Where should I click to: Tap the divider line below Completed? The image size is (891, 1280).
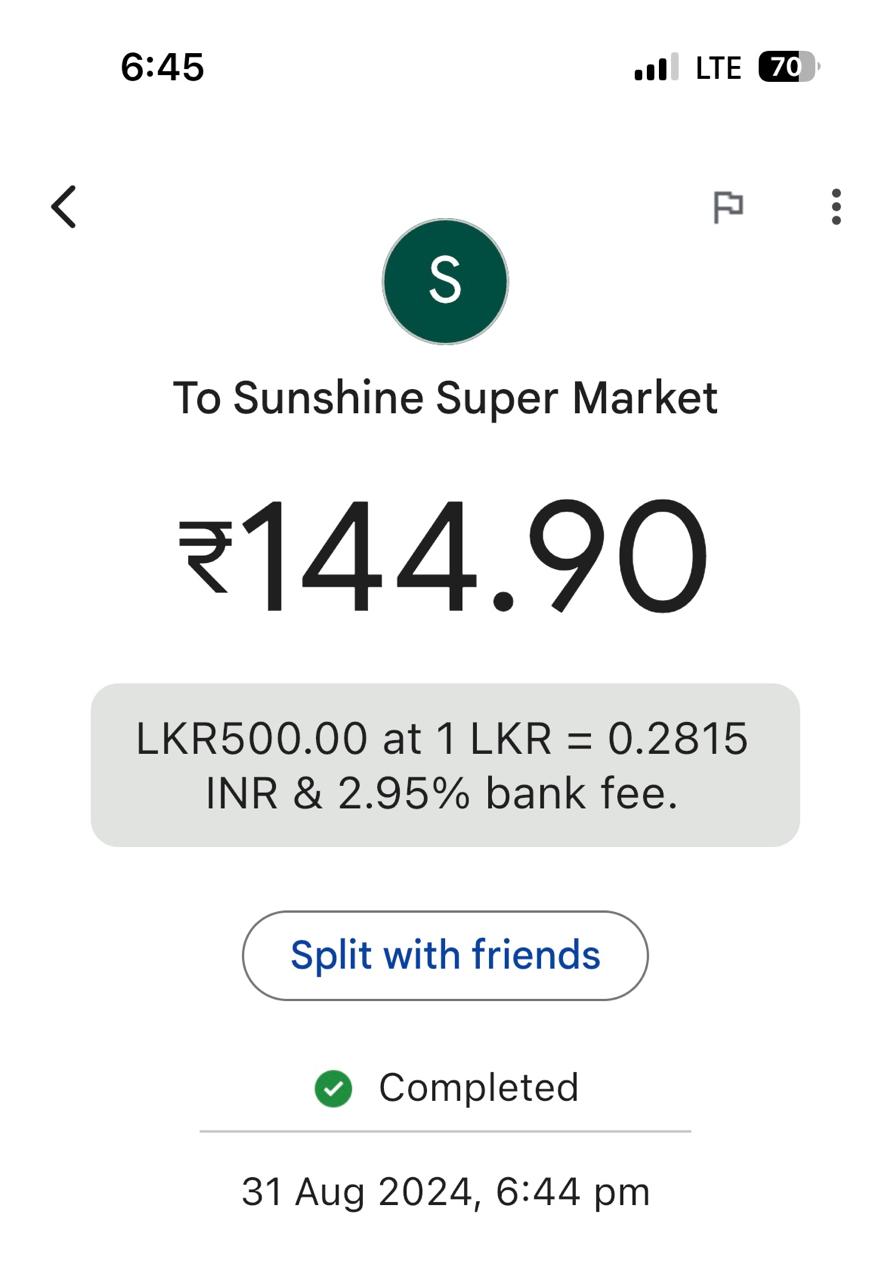point(445,1132)
